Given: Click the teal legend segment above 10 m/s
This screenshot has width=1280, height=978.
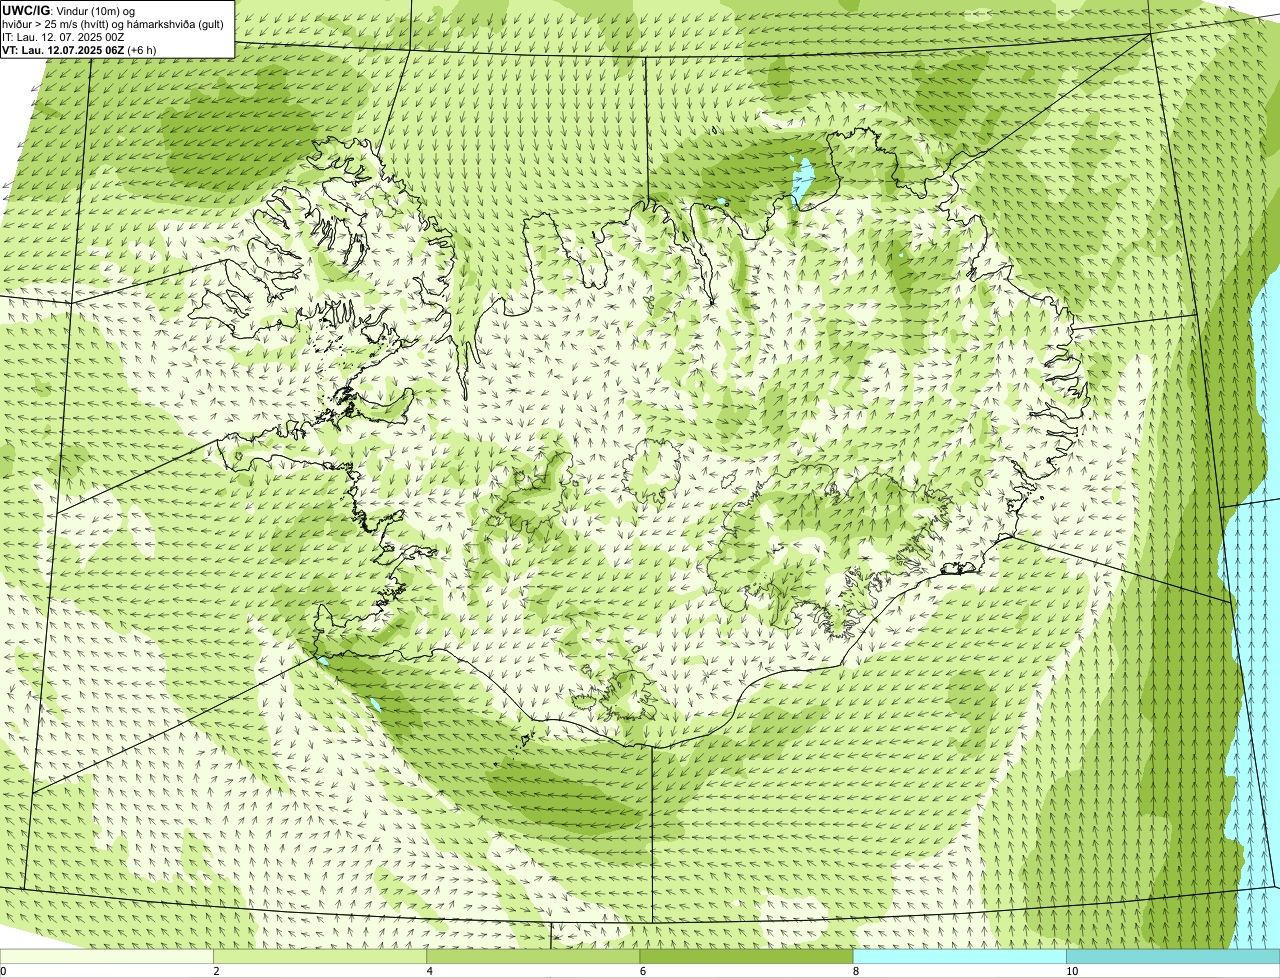Looking at the screenshot, I should [1173, 957].
